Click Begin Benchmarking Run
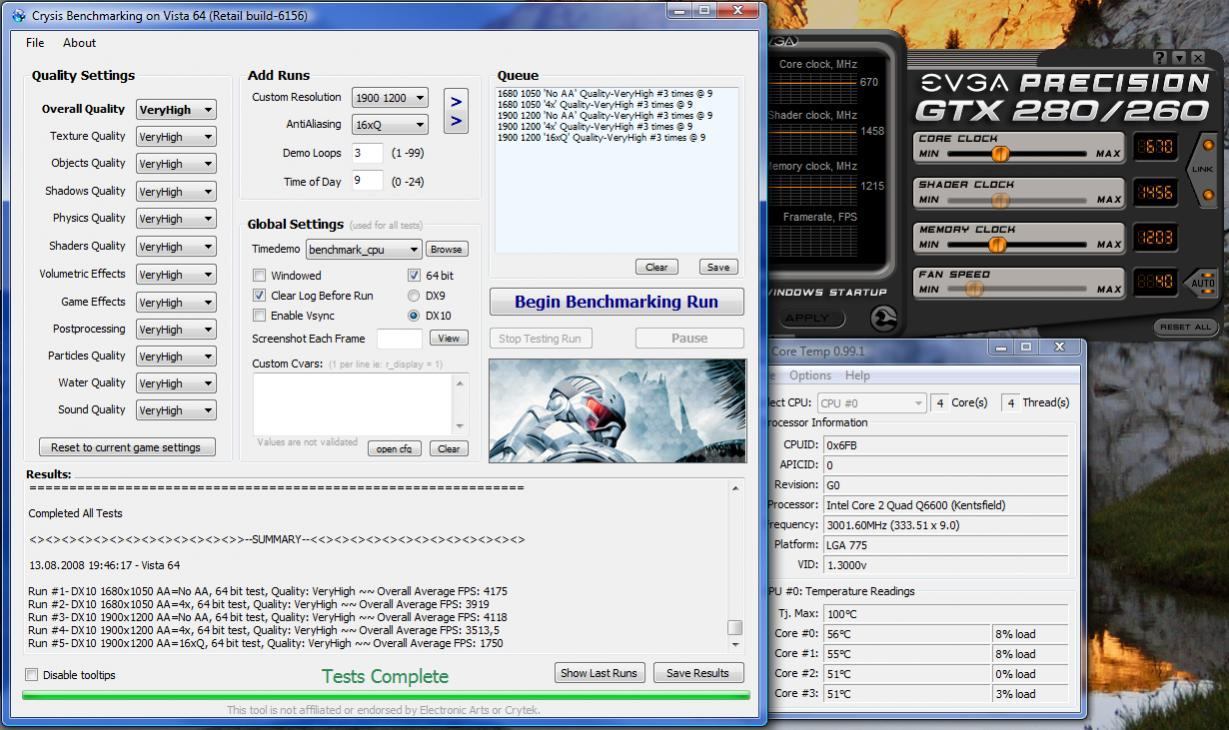Screen dimensions: 1229x730 617,302
